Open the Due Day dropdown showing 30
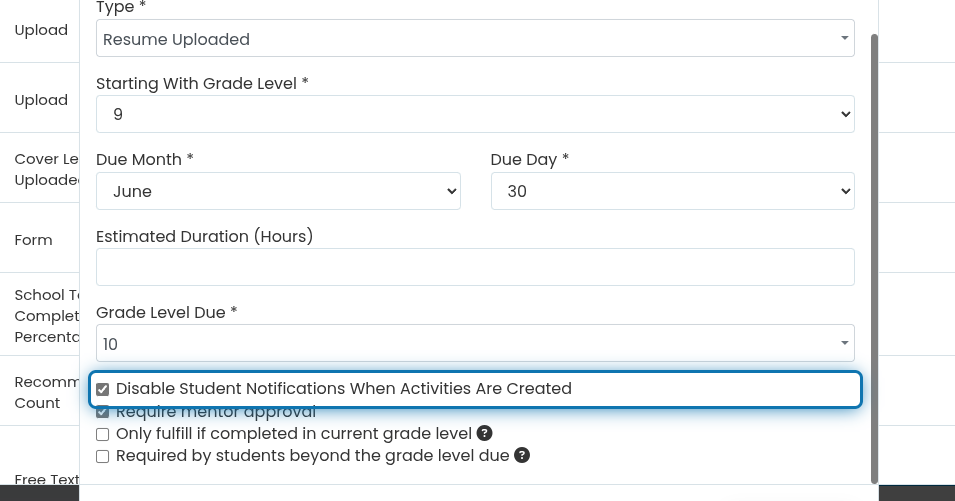The image size is (955, 501). 672,191
